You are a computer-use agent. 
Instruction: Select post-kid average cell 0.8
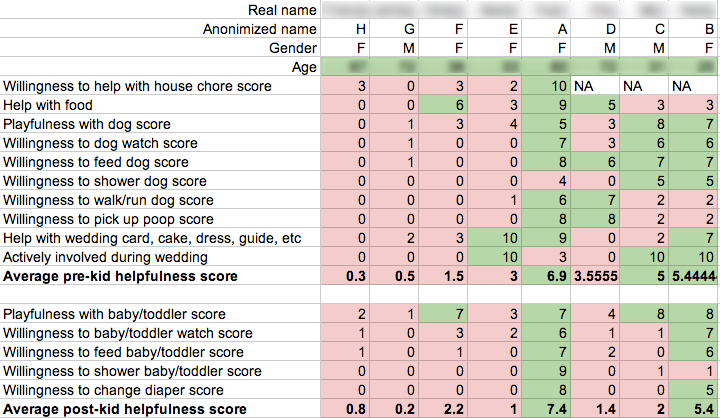[x=345, y=409]
